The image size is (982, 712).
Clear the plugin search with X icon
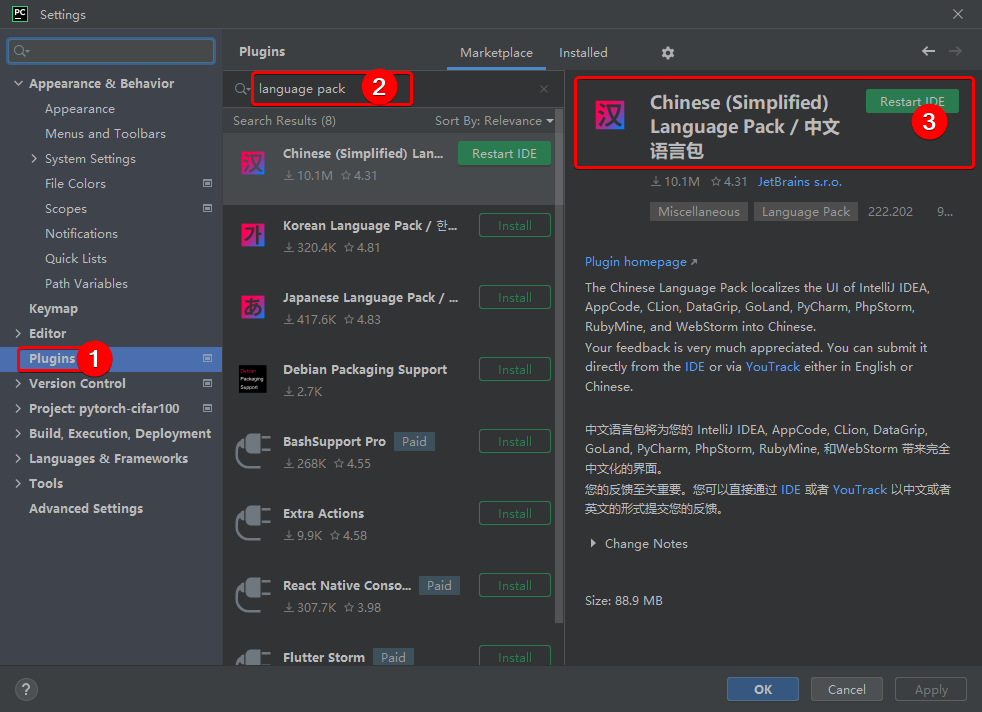[544, 89]
